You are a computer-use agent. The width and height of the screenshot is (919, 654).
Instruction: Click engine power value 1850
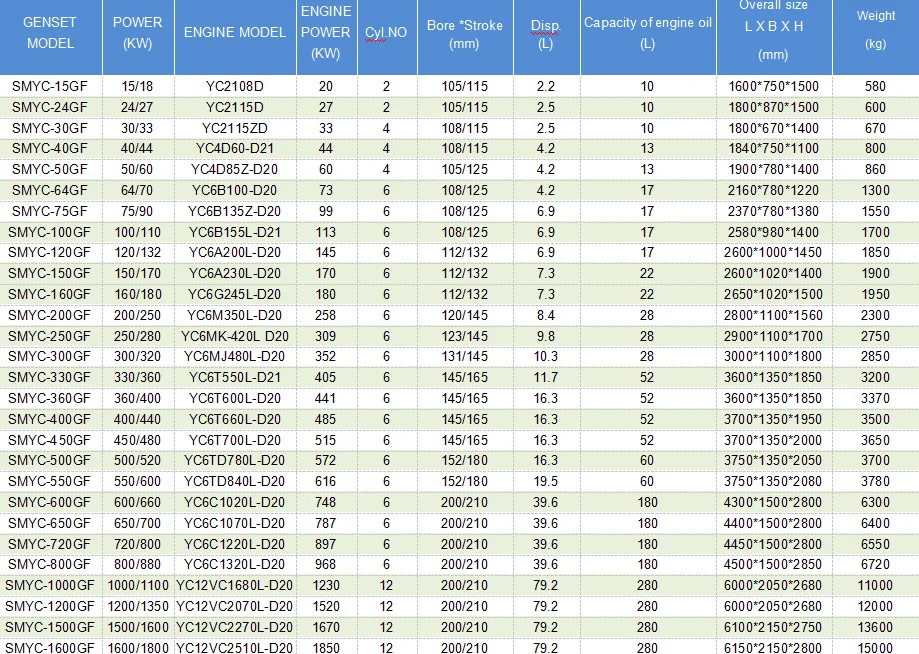326,648
